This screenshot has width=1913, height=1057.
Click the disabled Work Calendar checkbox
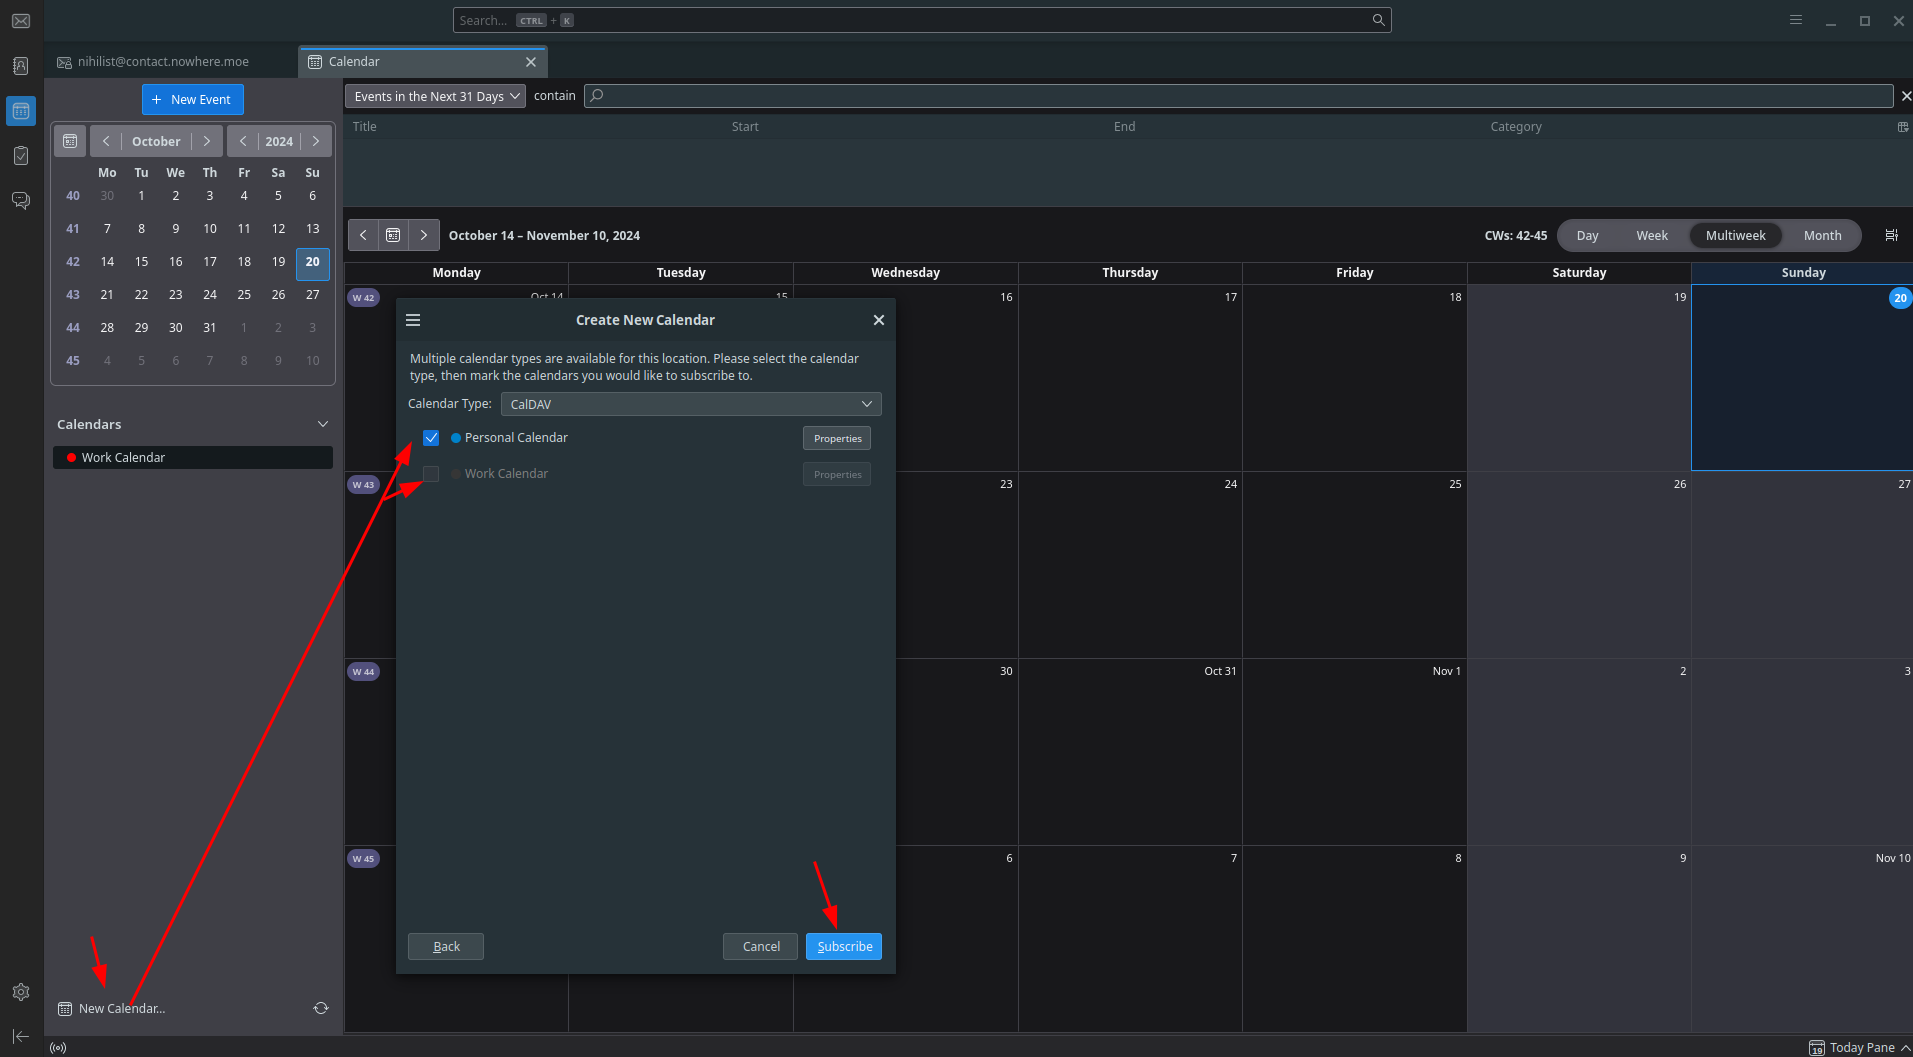pos(431,474)
